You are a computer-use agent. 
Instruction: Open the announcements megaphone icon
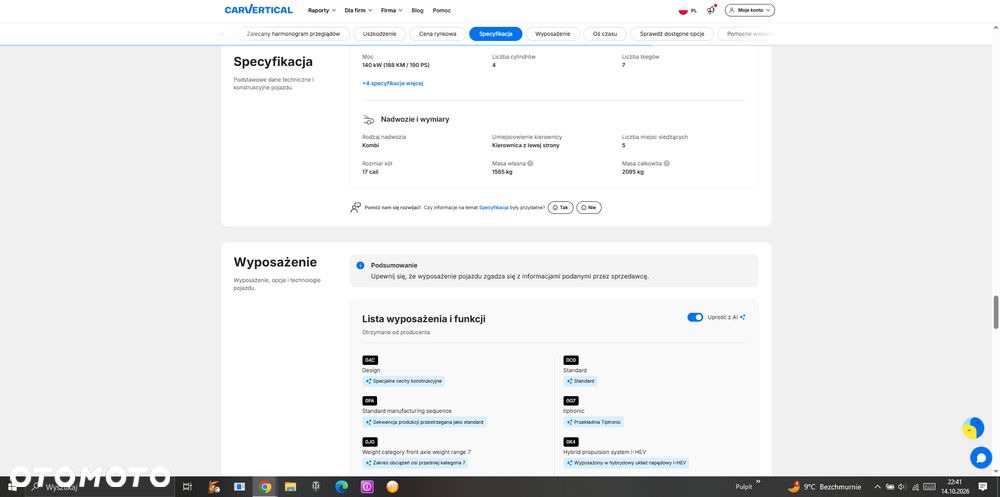(711, 10)
